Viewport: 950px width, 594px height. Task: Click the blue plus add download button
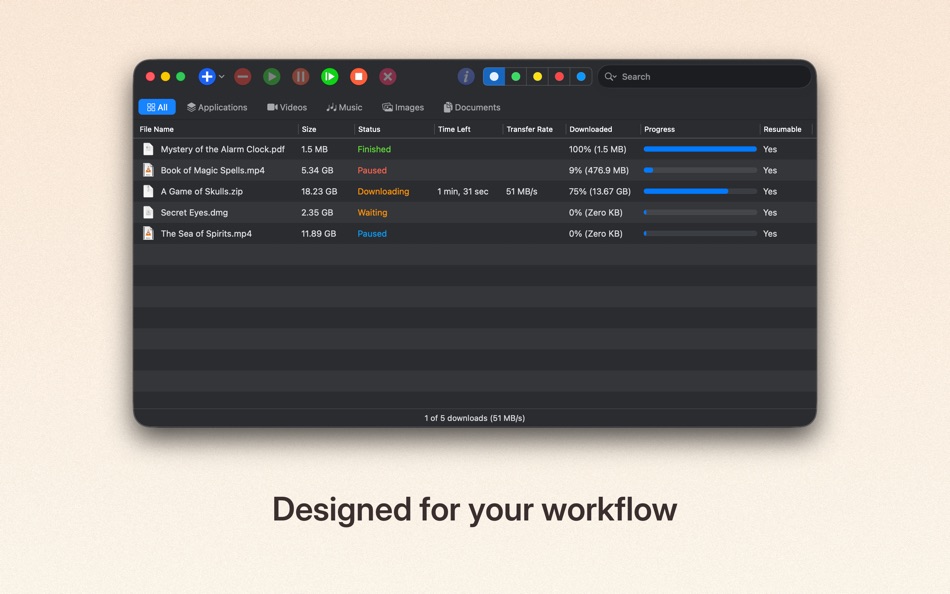207,76
